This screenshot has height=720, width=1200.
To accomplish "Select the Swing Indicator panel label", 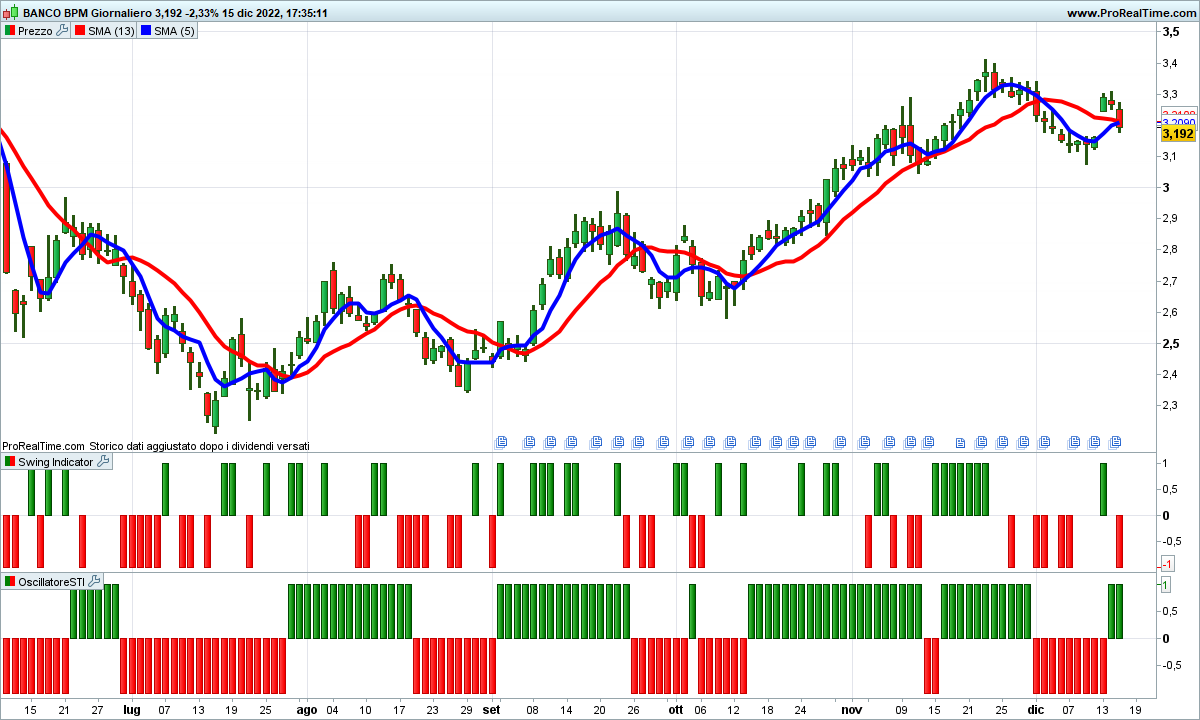I will (x=56, y=462).
